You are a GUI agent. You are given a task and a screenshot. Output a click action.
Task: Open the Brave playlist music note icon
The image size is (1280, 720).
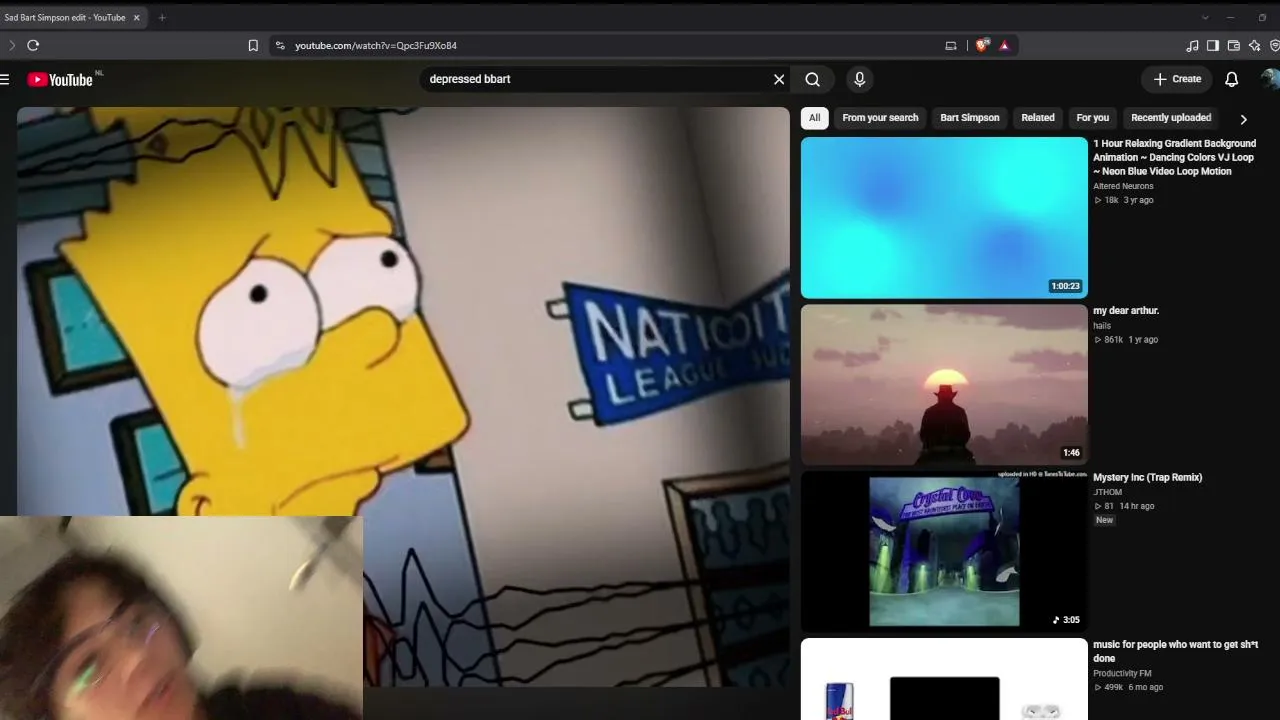1192,45
